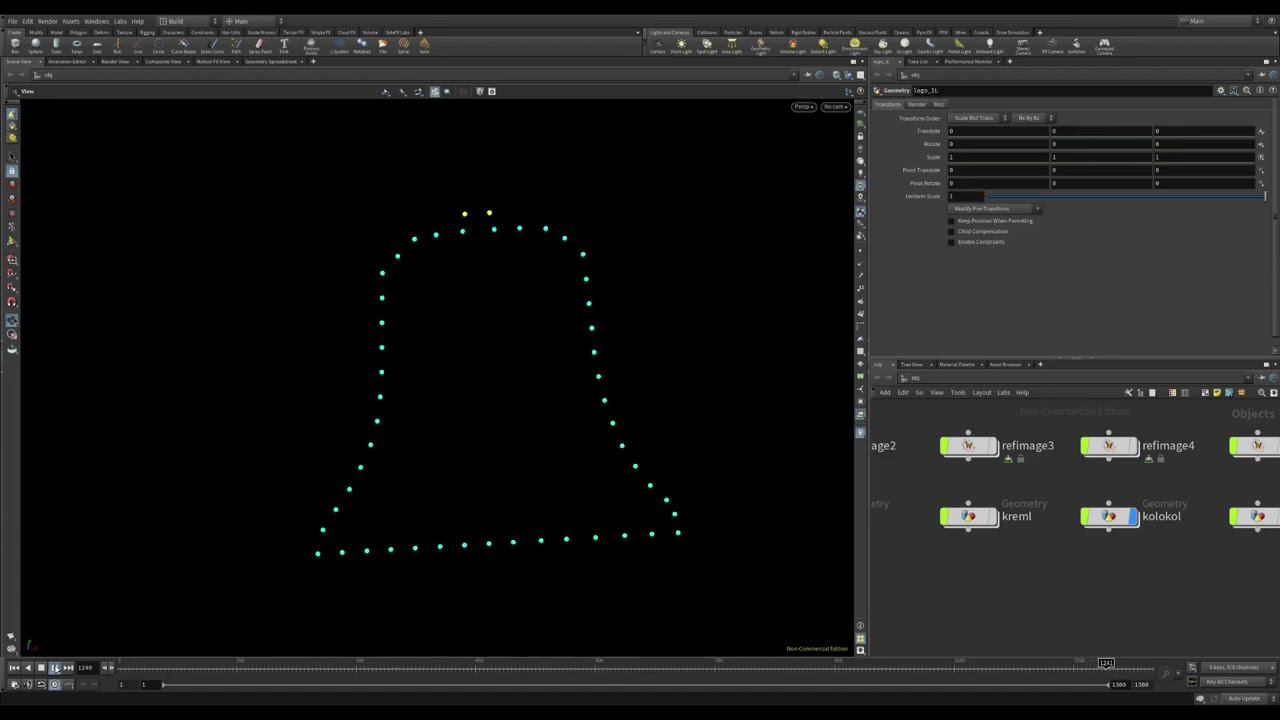Image resolution: width=1280 pixels, height=720 pixels.
Task: Expand the Modify Pre-Transform menu
Action: [996, 209]
